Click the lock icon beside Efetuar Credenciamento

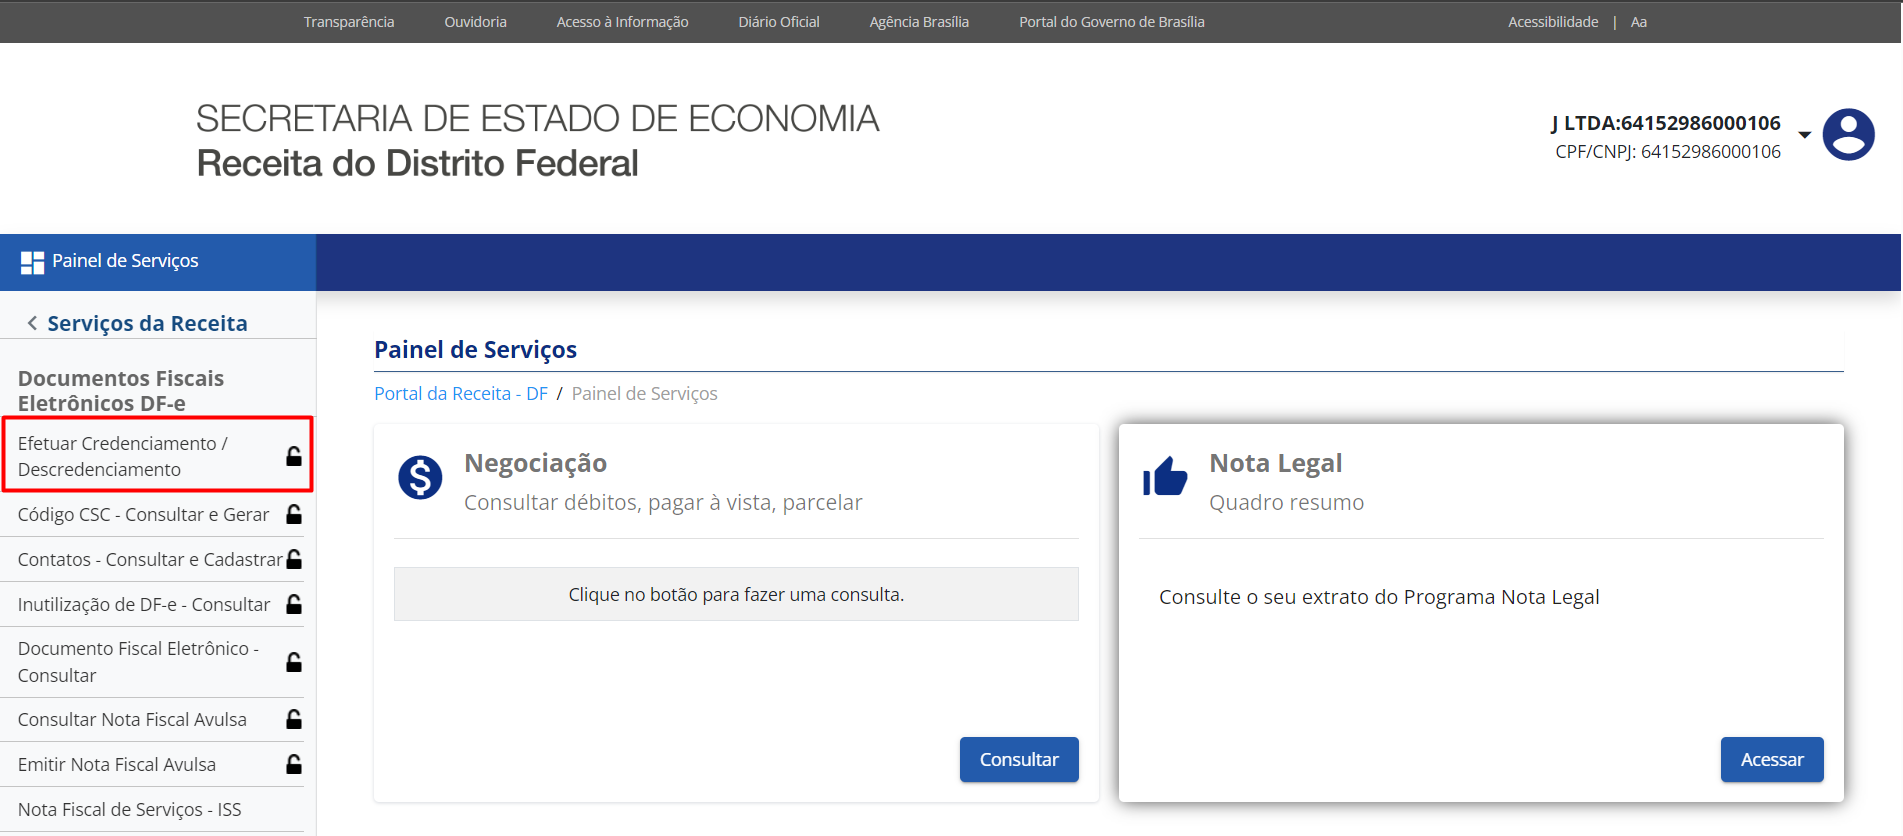tap(294, 456)
